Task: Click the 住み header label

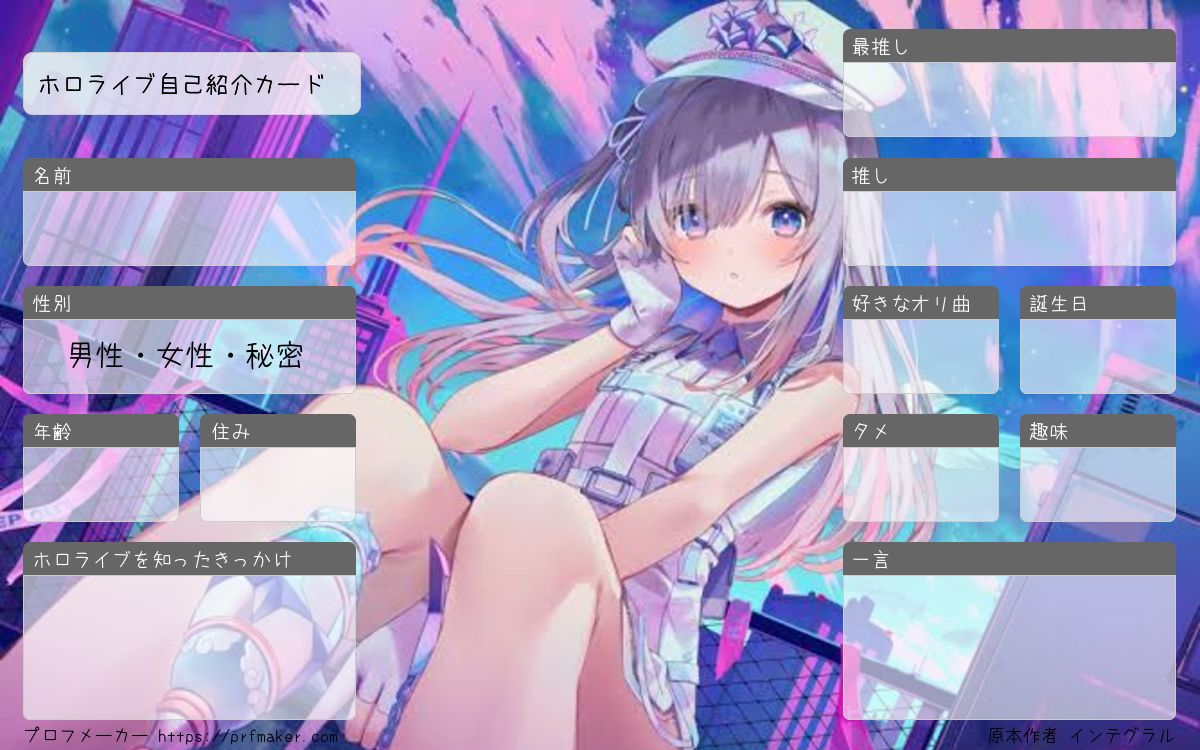Action: 229,431
